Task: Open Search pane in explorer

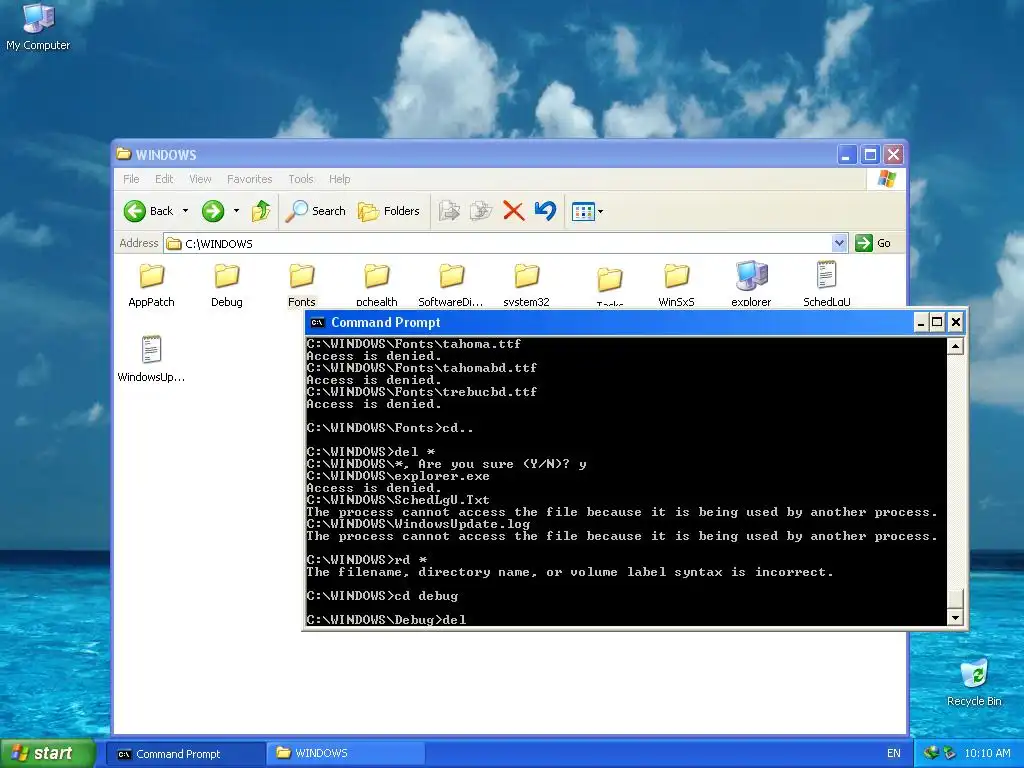Action: point(316,211)
